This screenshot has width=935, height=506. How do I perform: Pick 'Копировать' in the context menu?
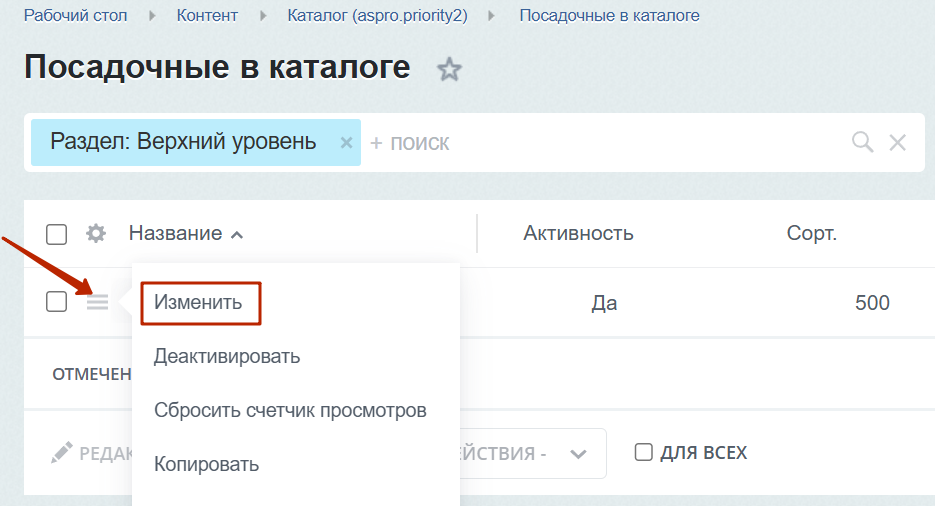206,464
